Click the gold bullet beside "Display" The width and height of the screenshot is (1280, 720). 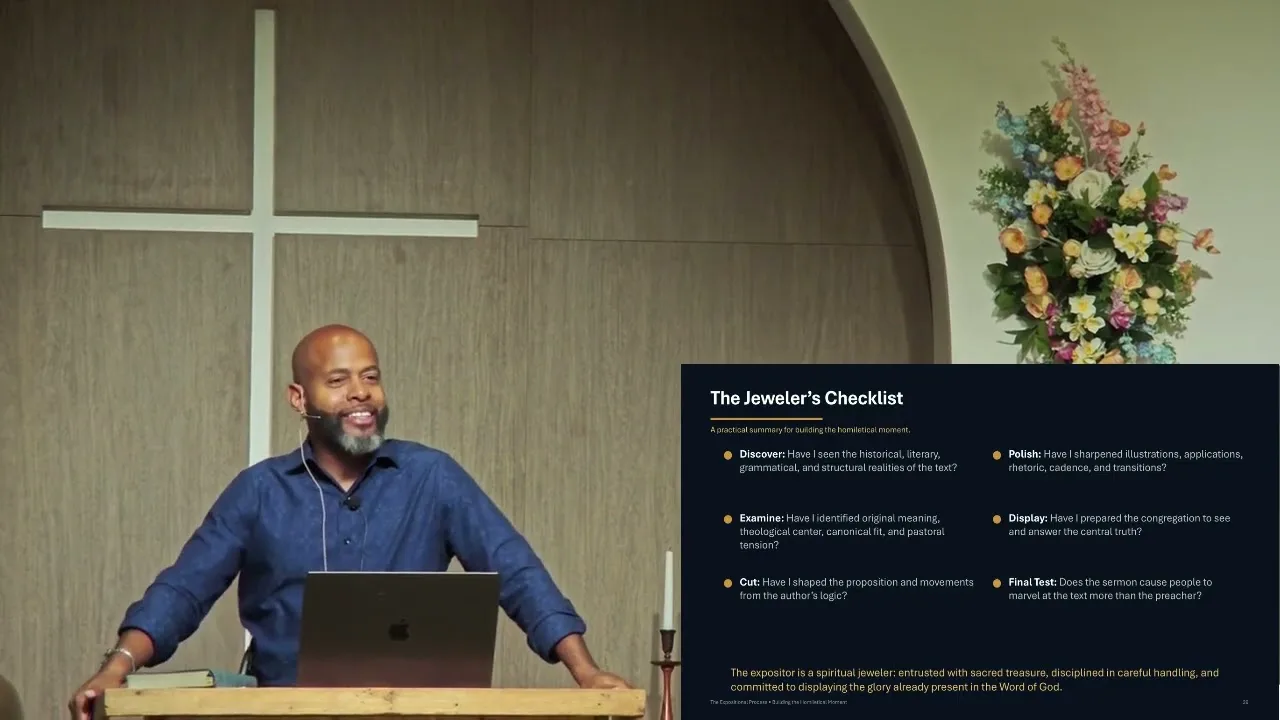point(997,519)
